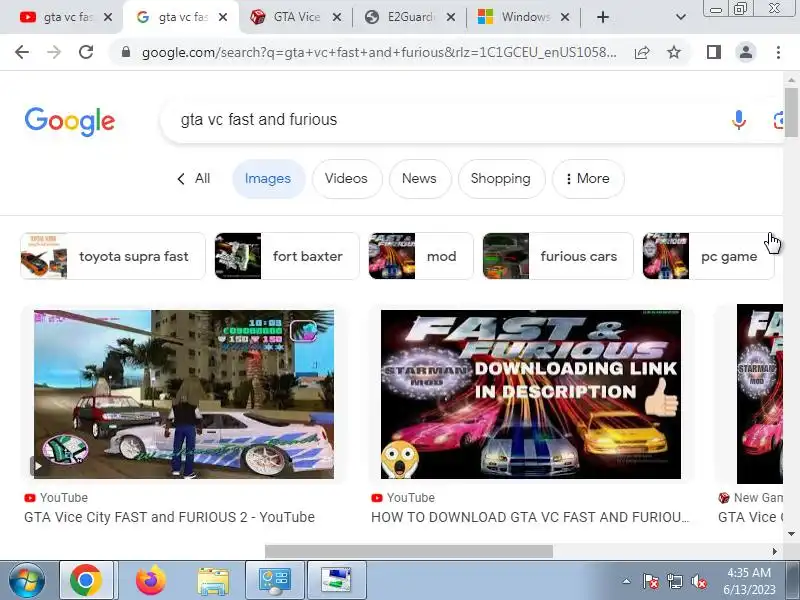Pick the toyota supra fast suggestion
Image resolution: width=800 pixels, height=600 pixels.
point(113,256)
